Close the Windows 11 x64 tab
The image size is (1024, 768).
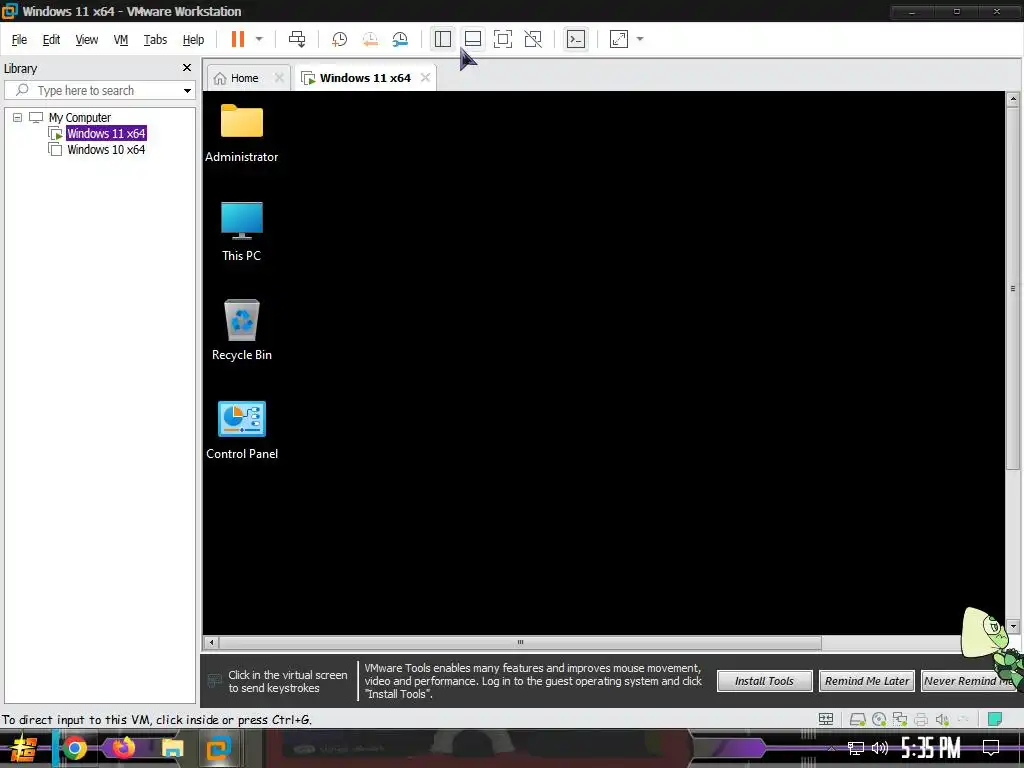tap(425, 78)
